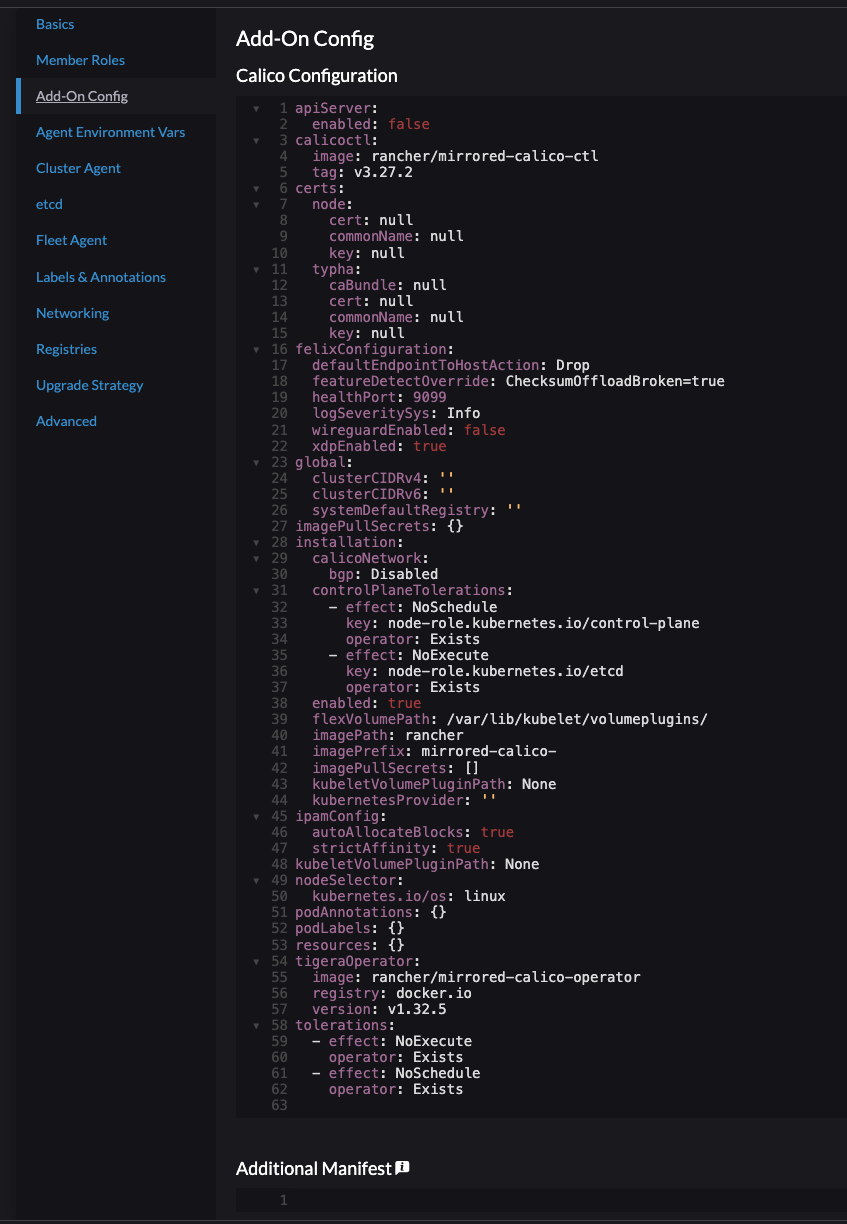Viewport: 847px width, 1224px height.
Task: Click the Additional Manifest info icon
Action: [403, 1167]
